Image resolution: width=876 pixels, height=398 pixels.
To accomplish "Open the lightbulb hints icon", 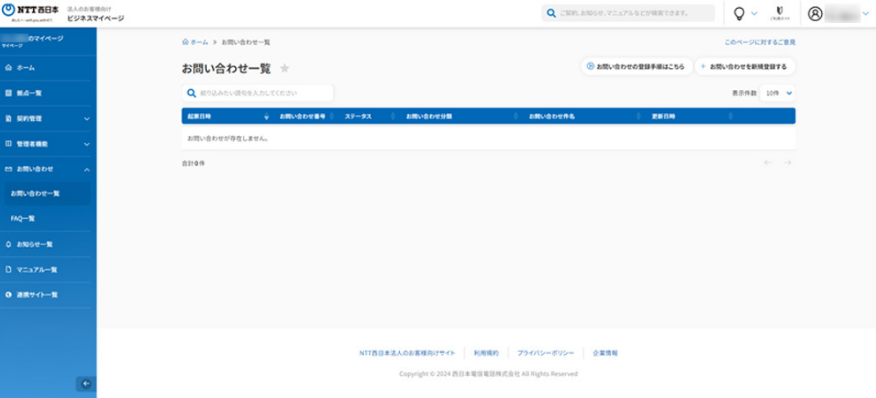I will click(x=739, y=13).
